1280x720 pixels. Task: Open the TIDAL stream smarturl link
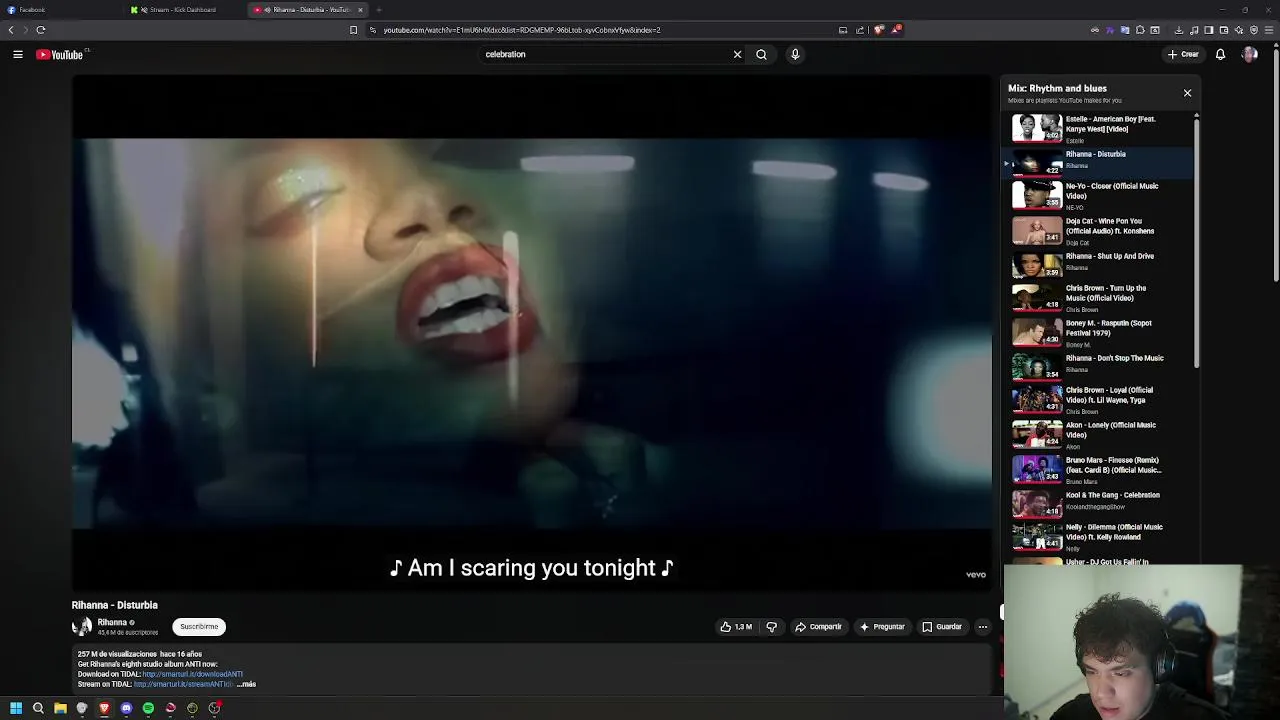click(x=183, y=684)
